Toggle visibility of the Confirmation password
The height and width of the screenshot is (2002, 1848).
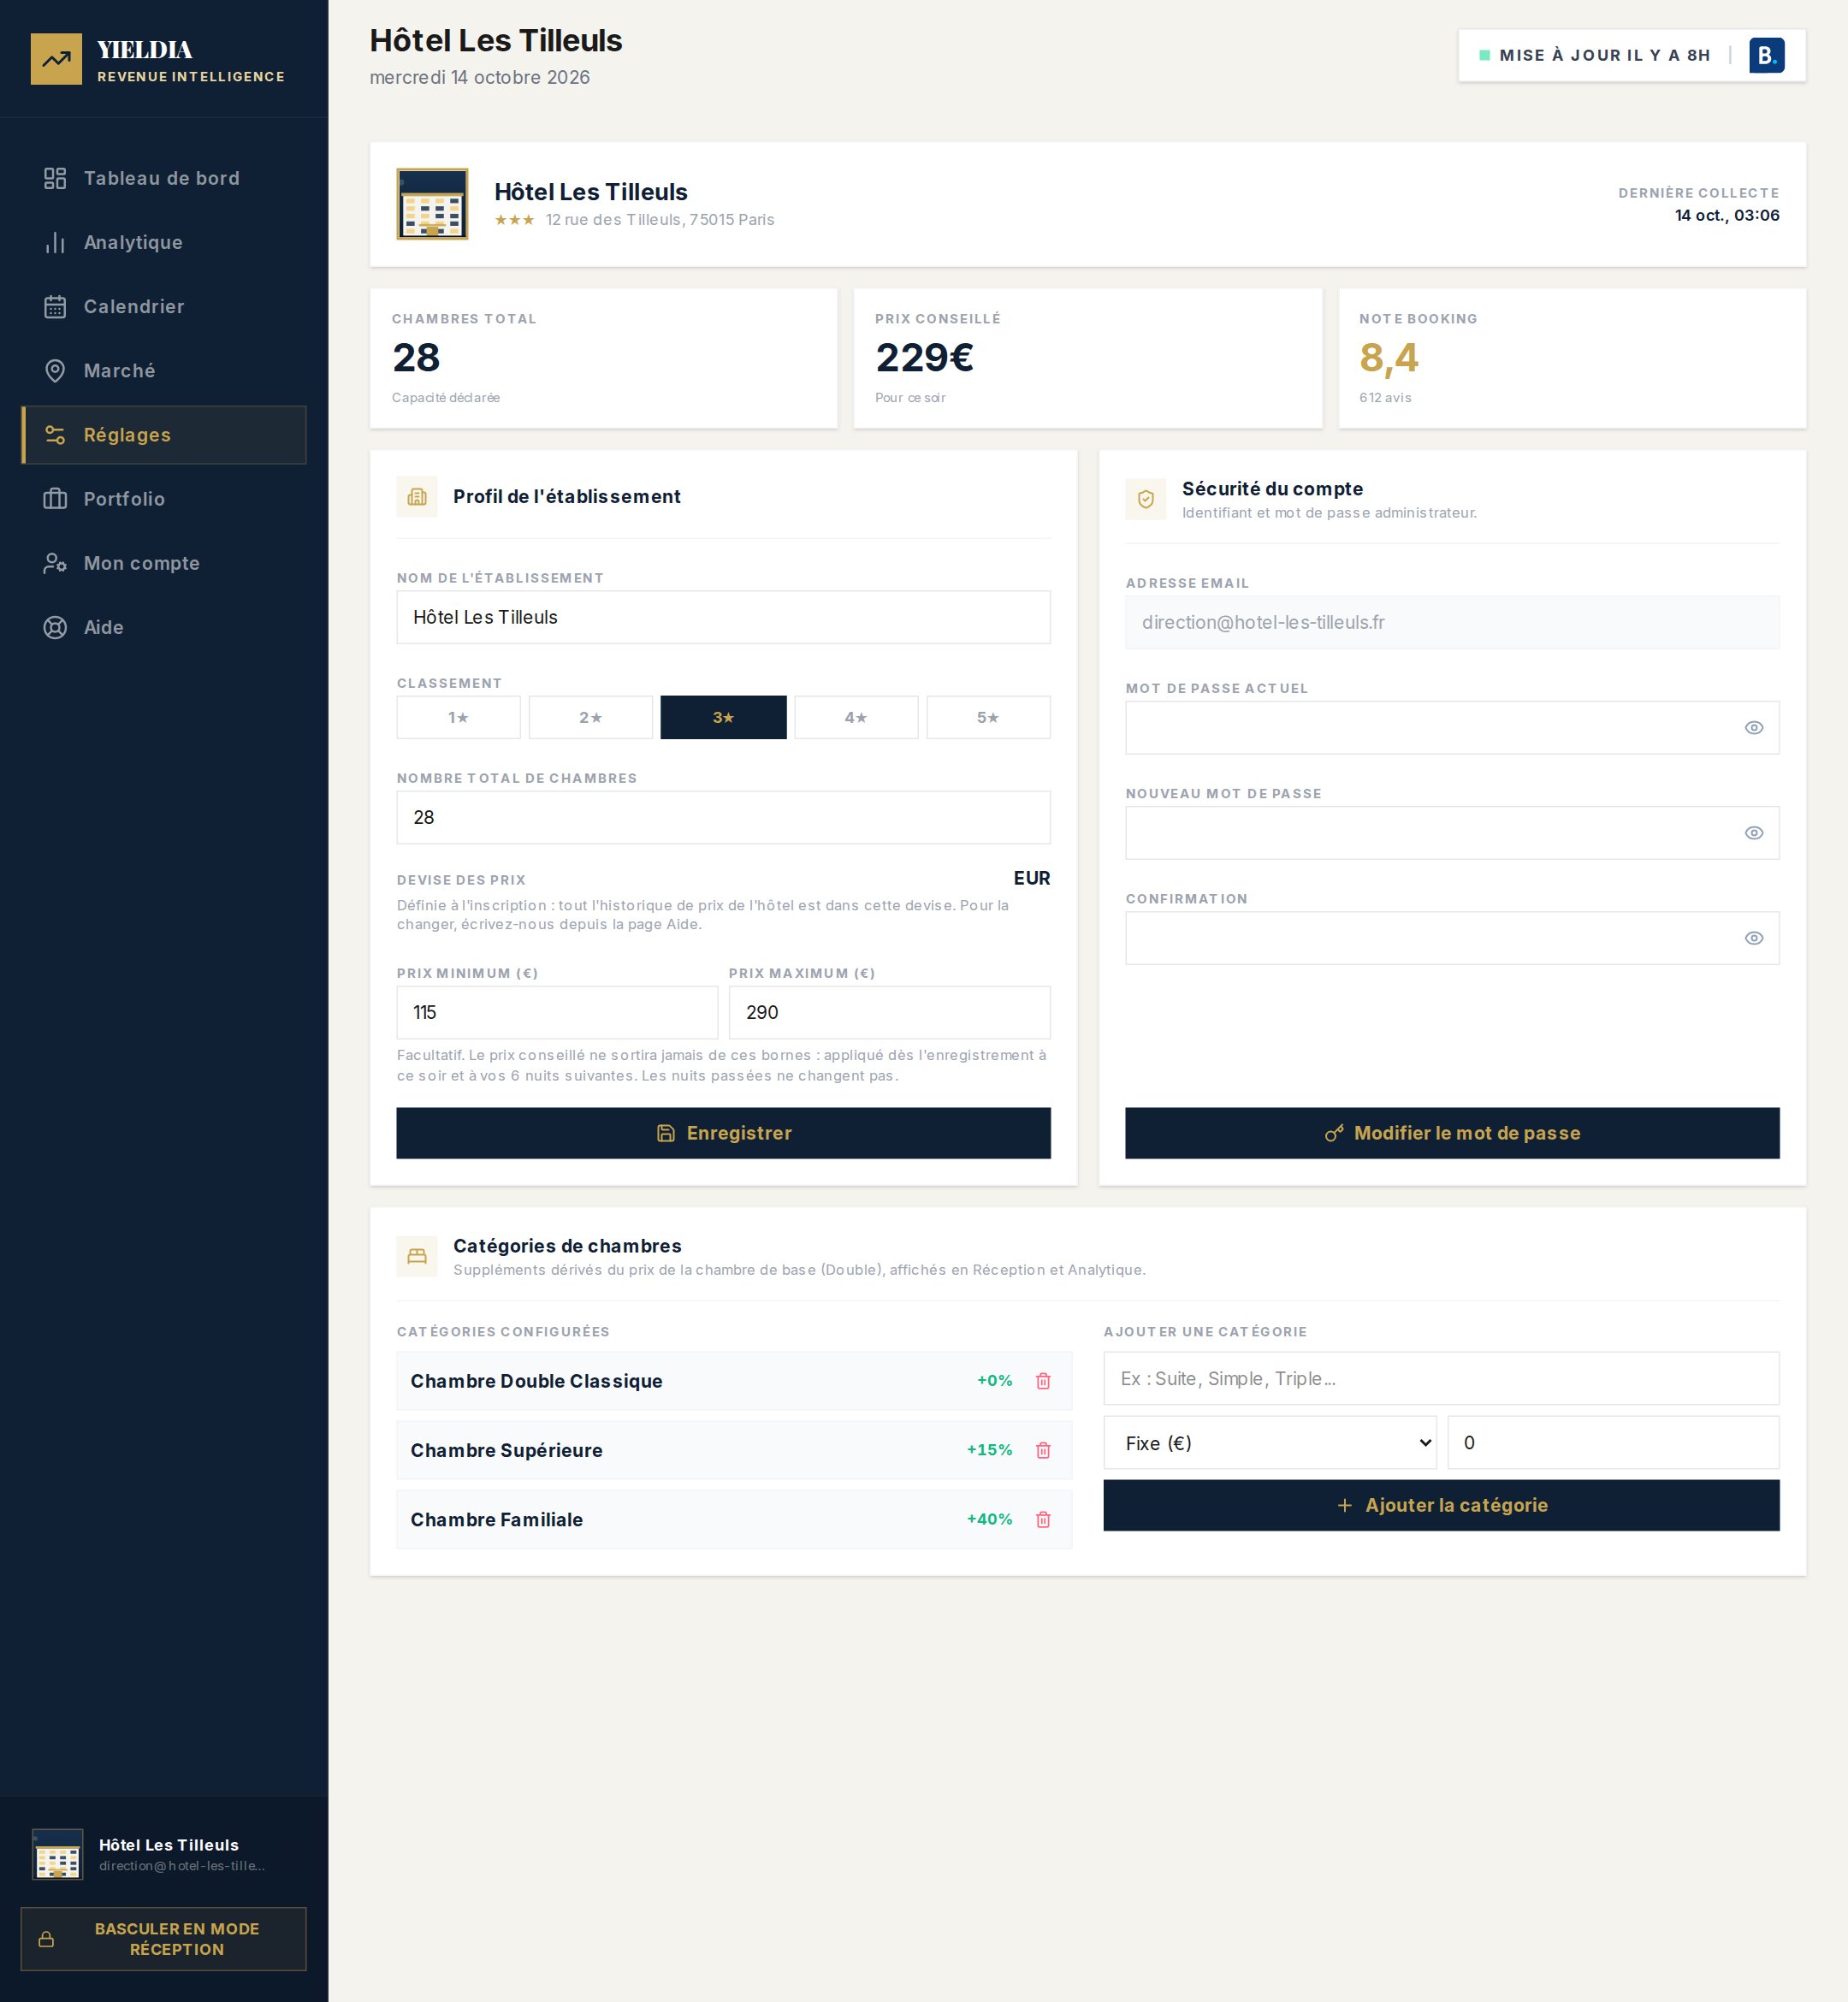[1753, 938]
